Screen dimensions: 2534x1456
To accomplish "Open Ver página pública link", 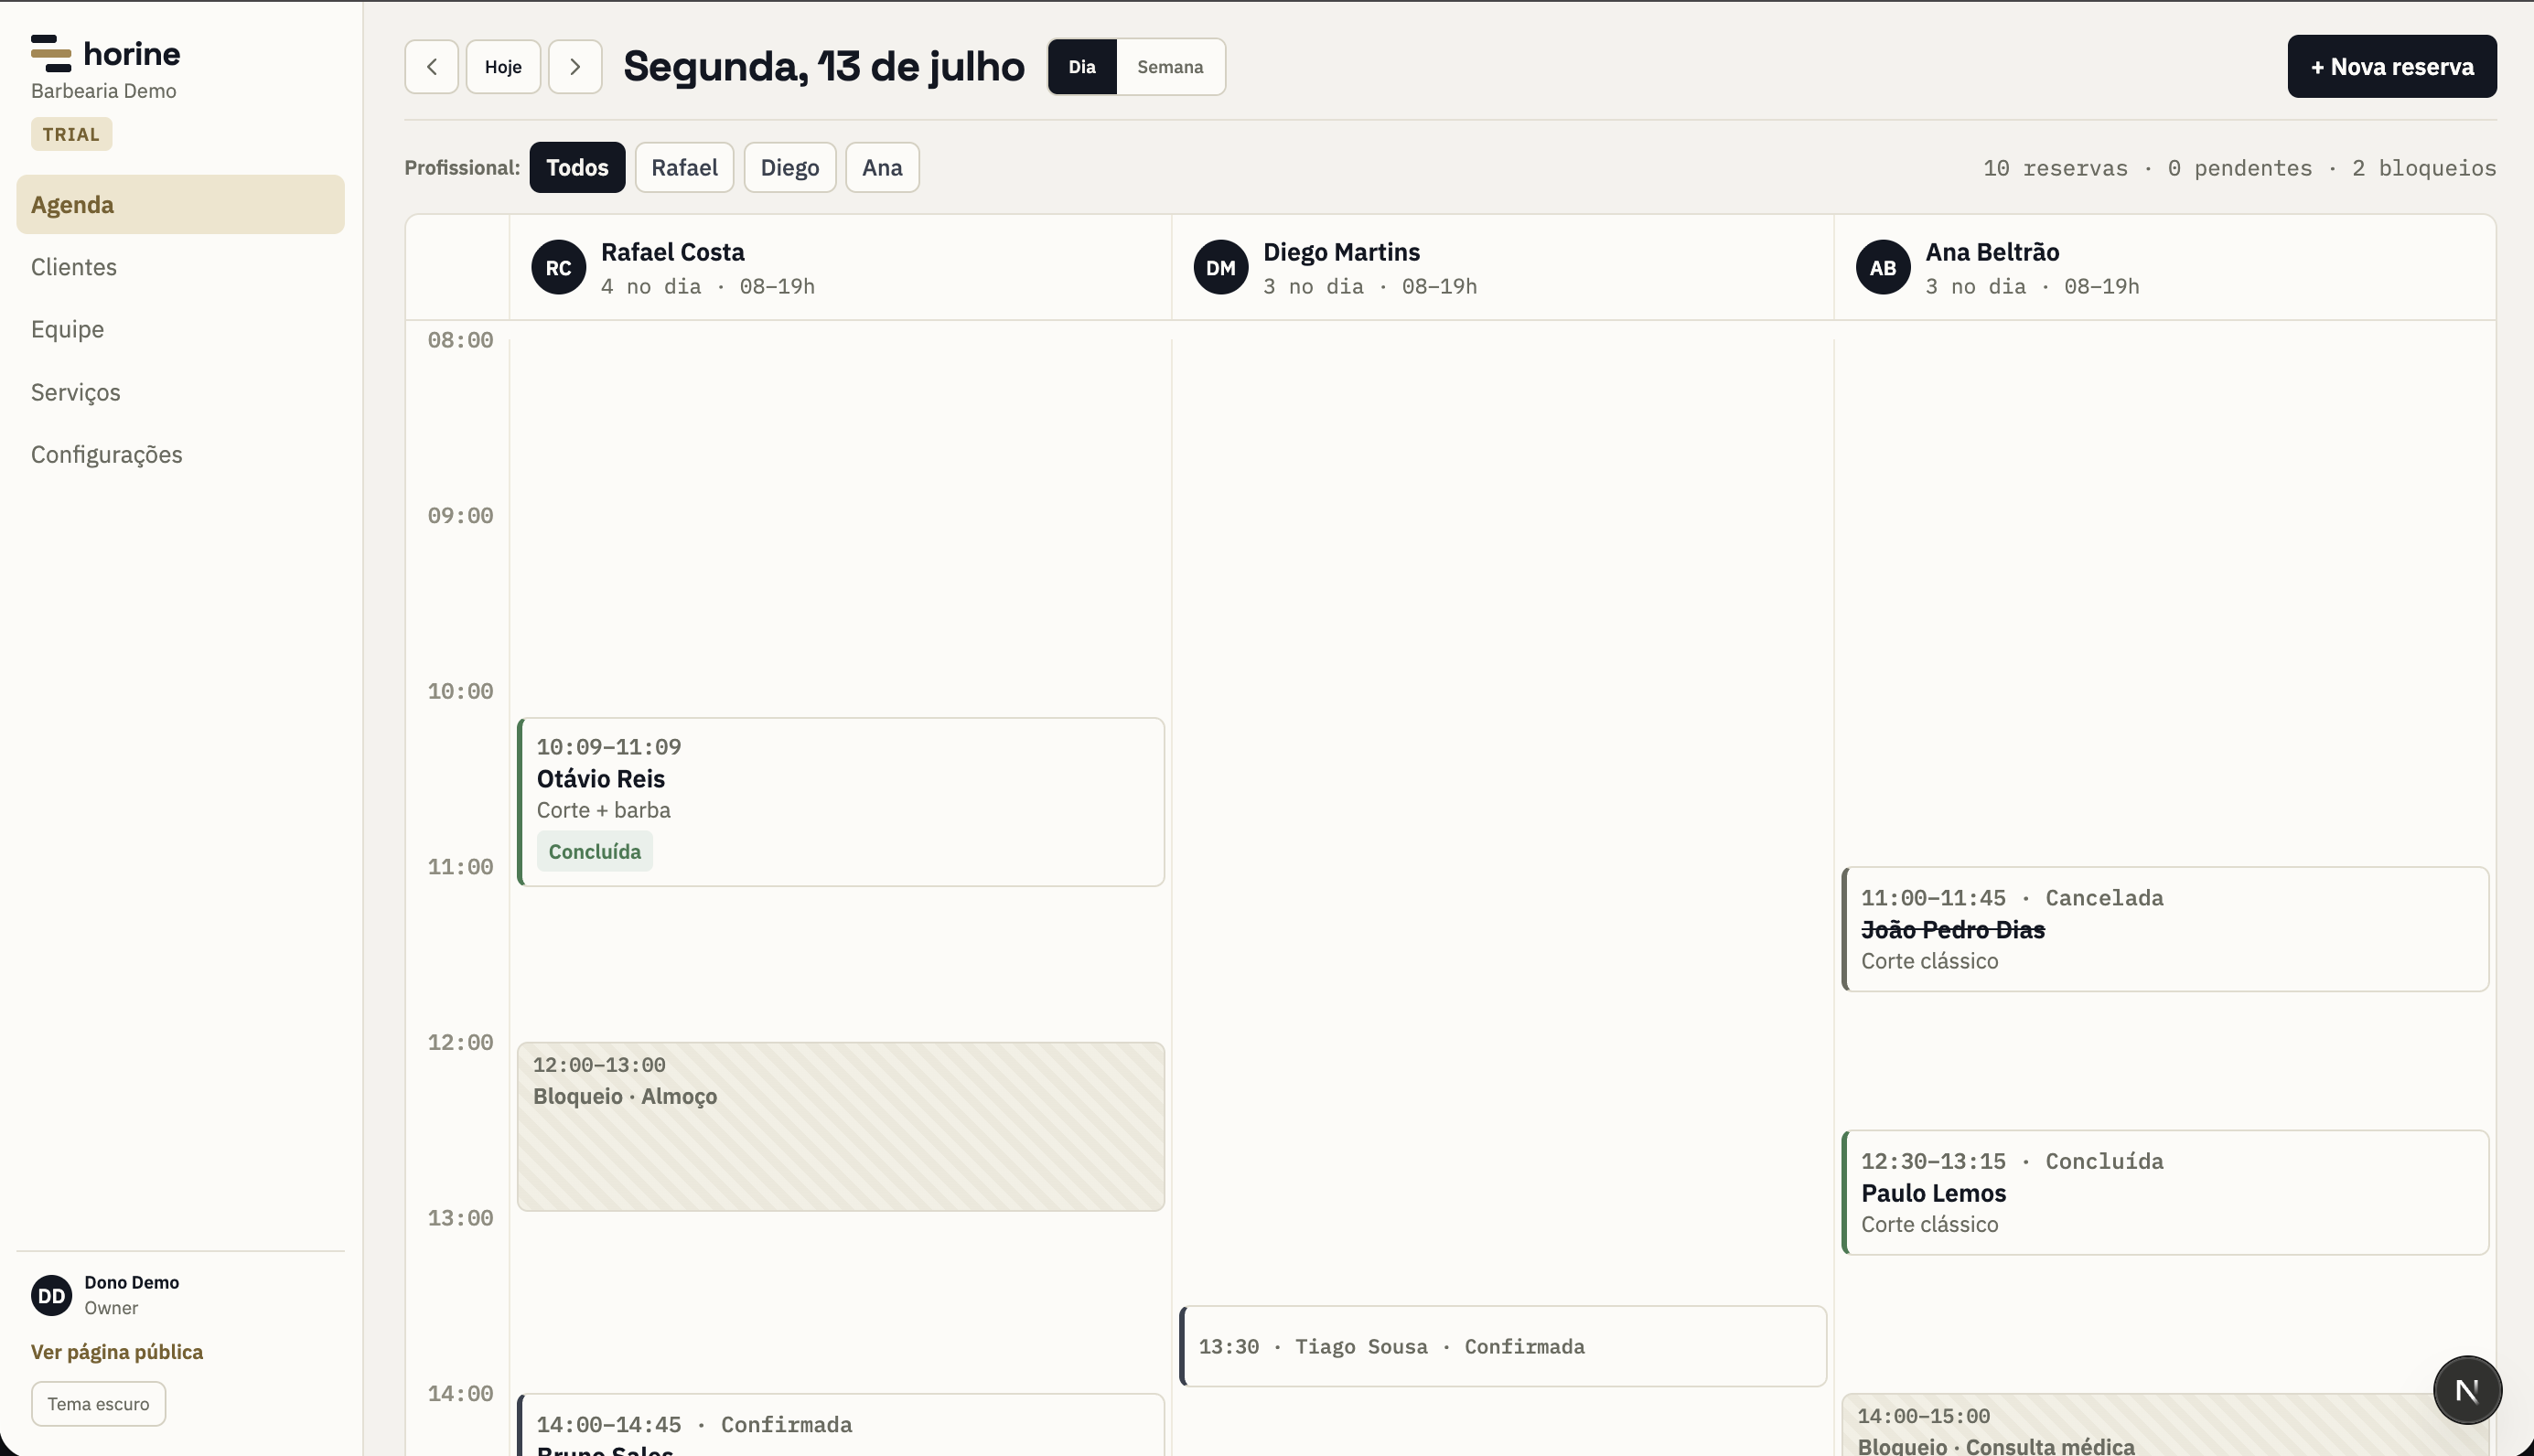I will click(x=117, y=1351).
